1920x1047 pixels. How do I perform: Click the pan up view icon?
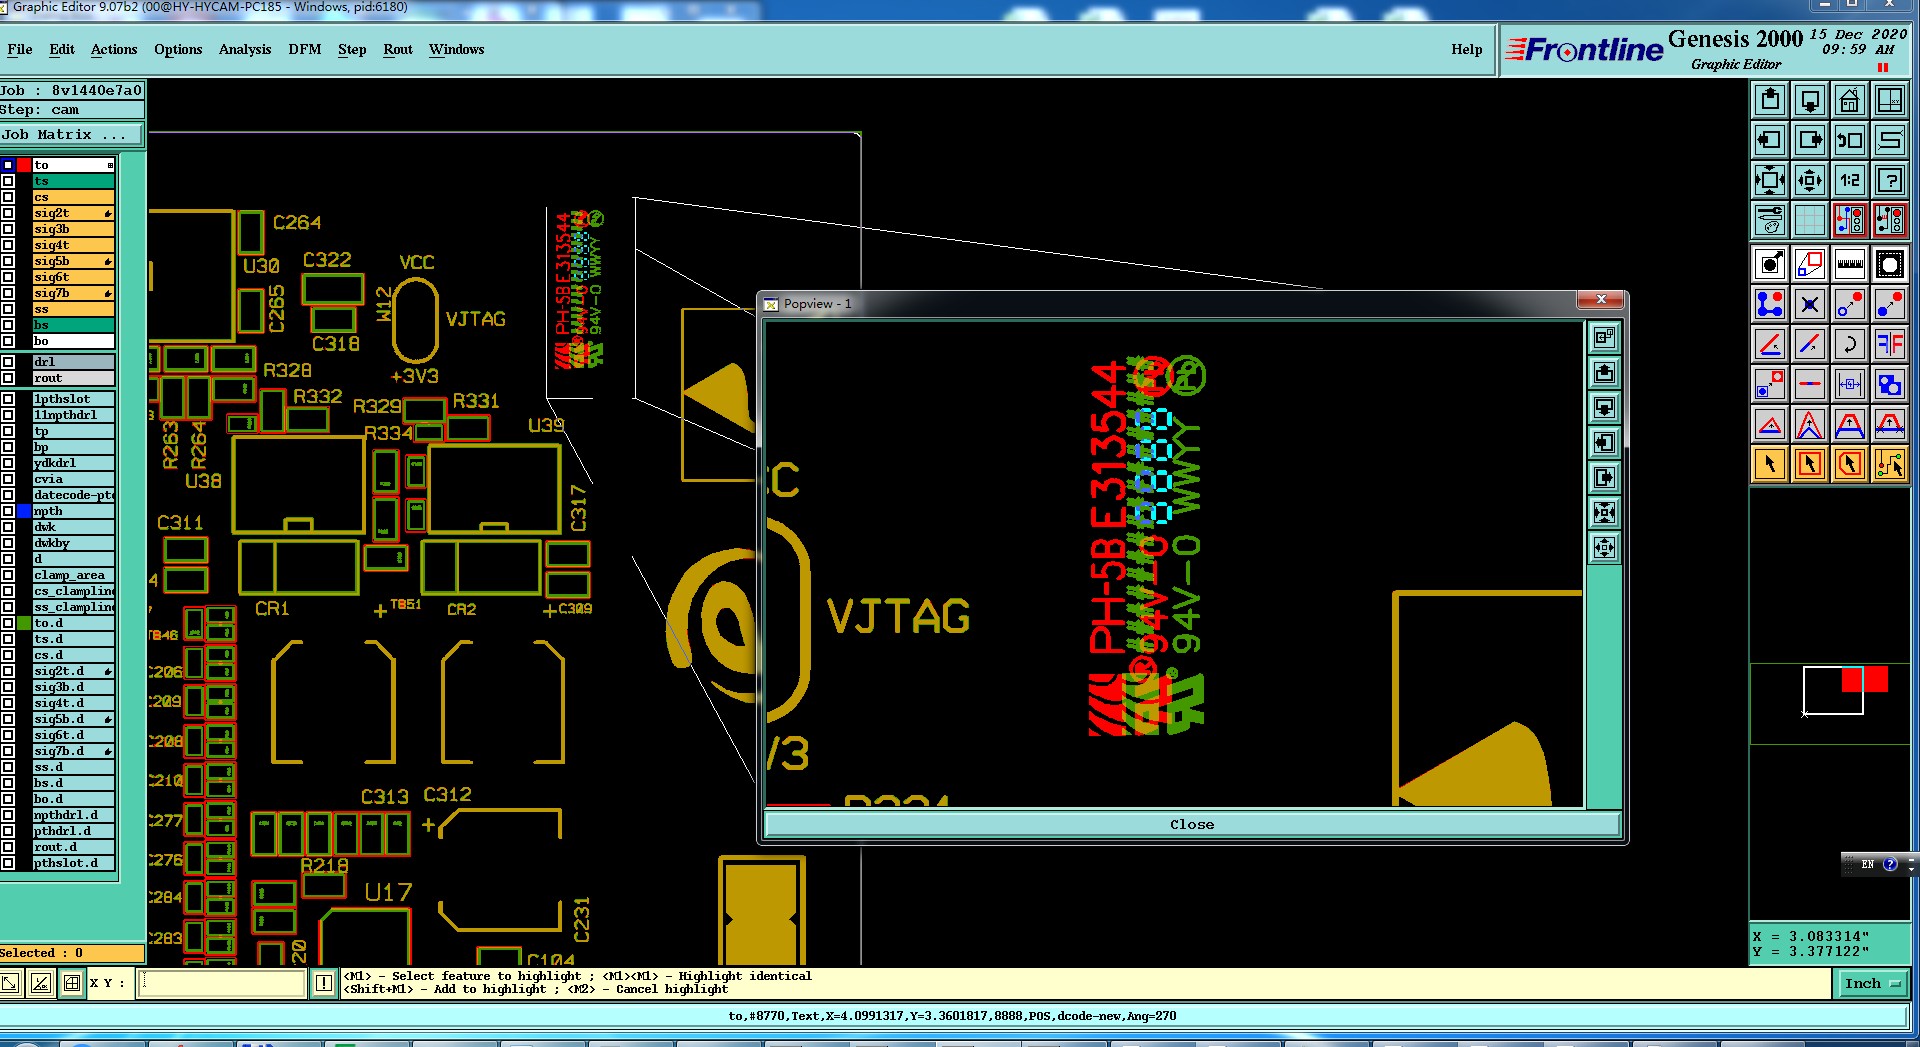click(x=1770, y=100)
